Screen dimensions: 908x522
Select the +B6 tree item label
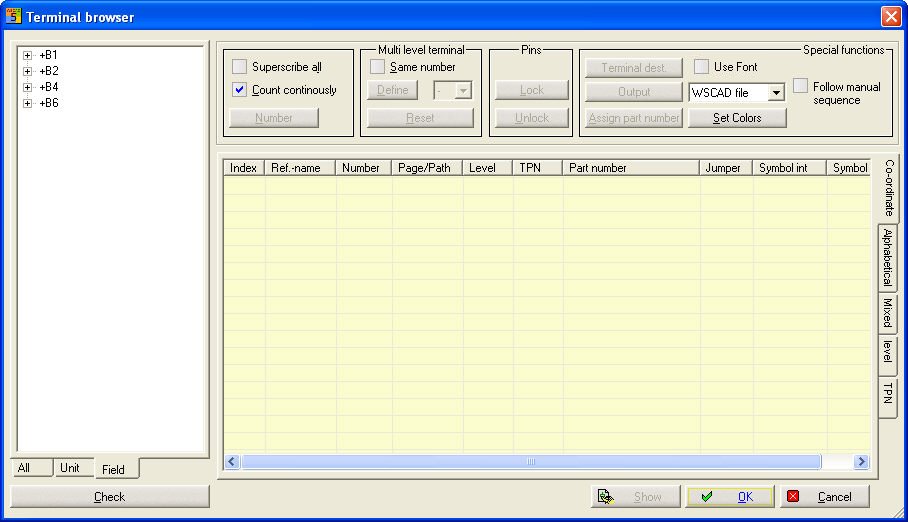(49, 103)
